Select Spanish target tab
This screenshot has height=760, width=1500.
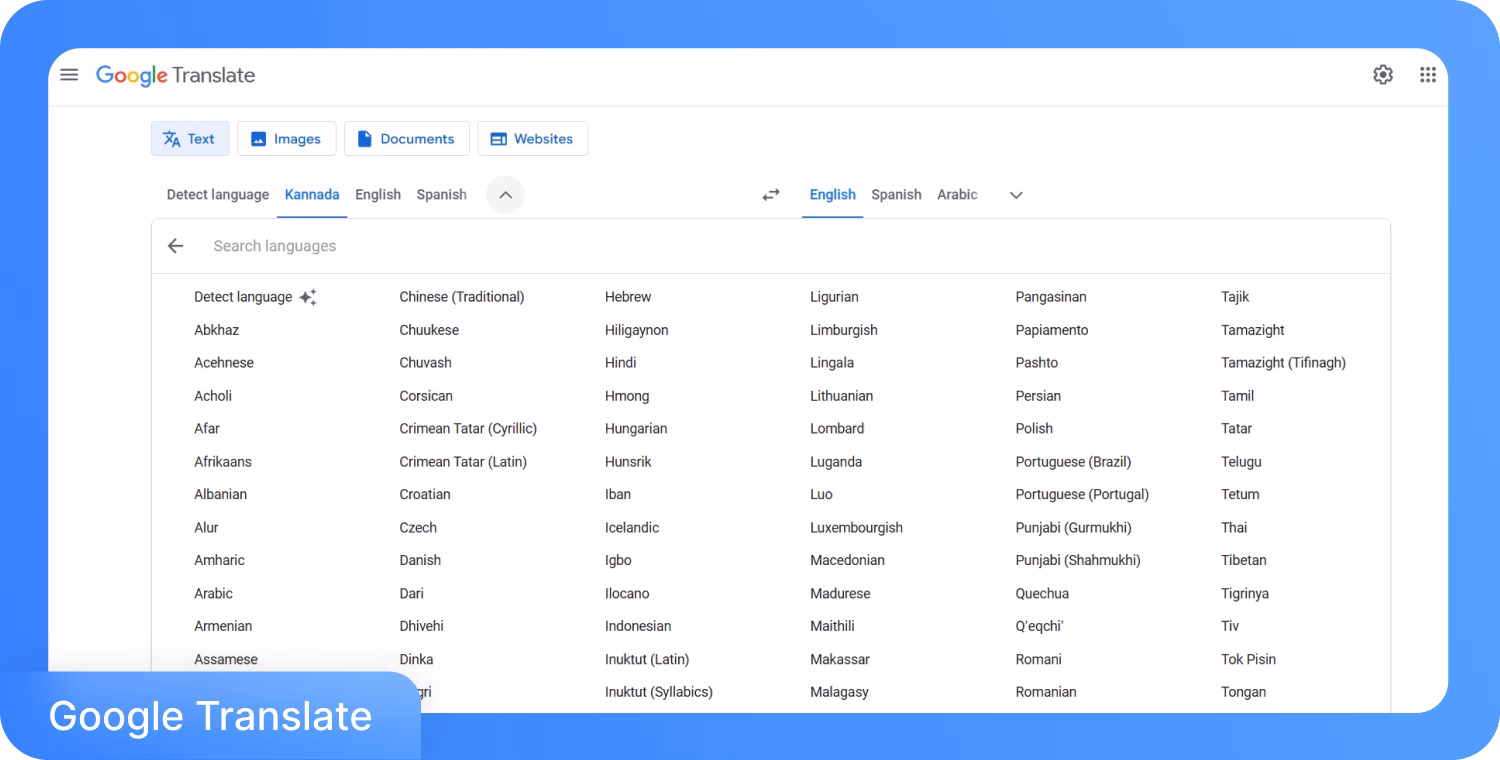[896, 195]
